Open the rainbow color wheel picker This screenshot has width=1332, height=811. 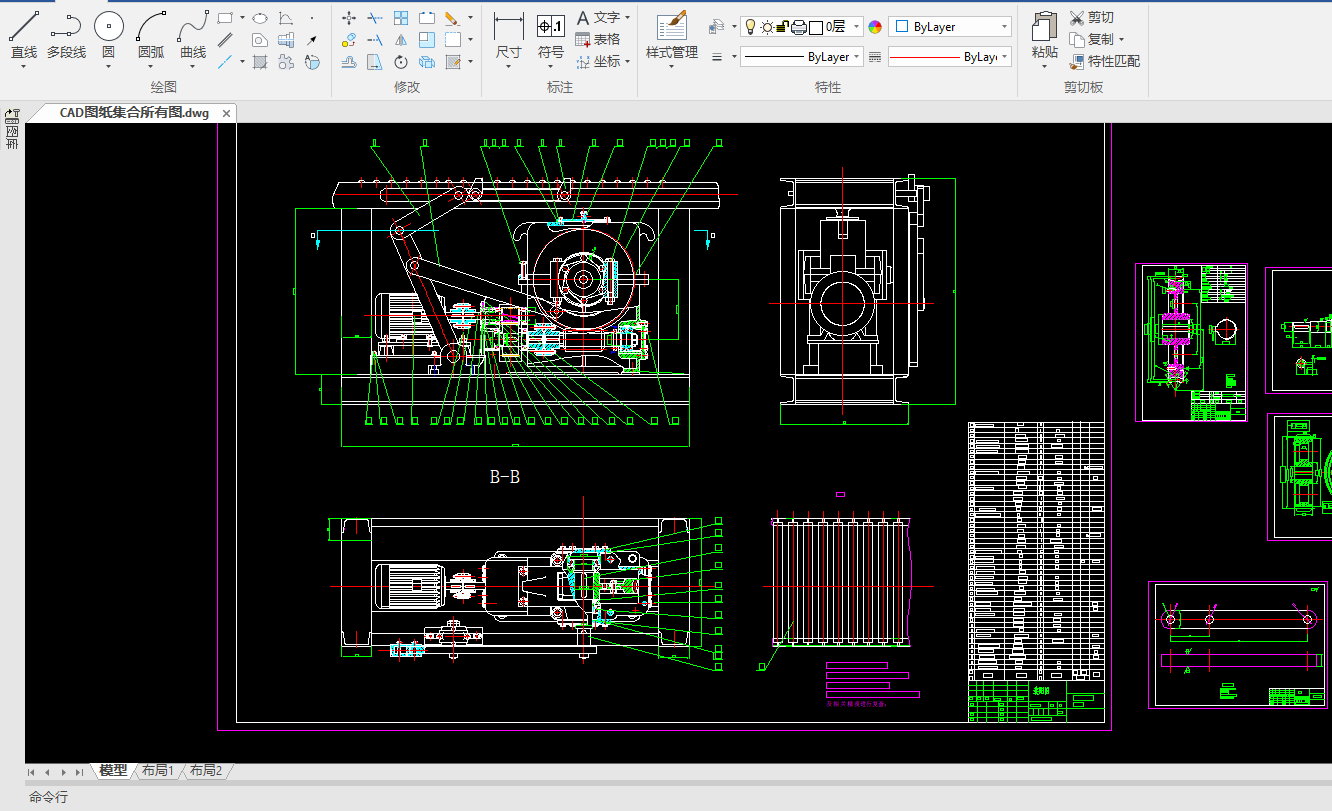click(875, 27)
